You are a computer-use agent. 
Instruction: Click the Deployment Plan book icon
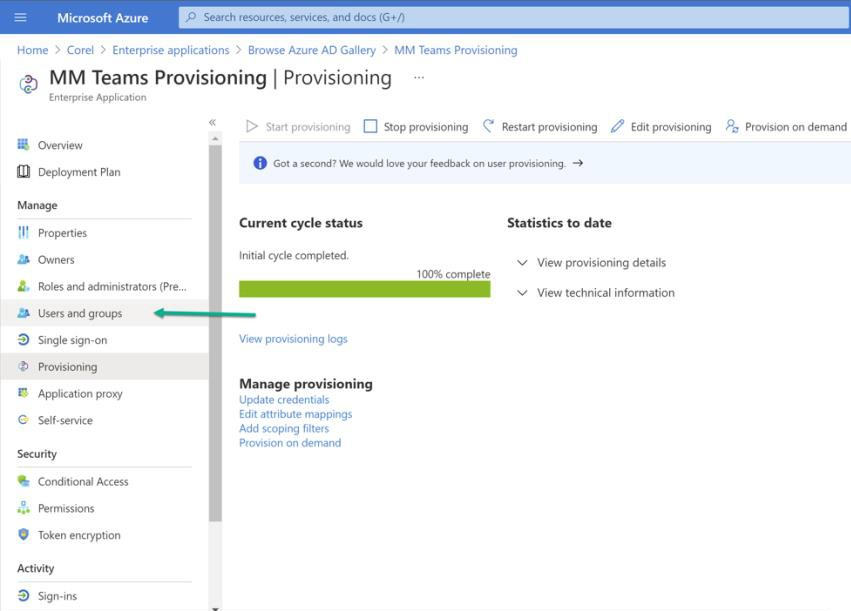23,171
